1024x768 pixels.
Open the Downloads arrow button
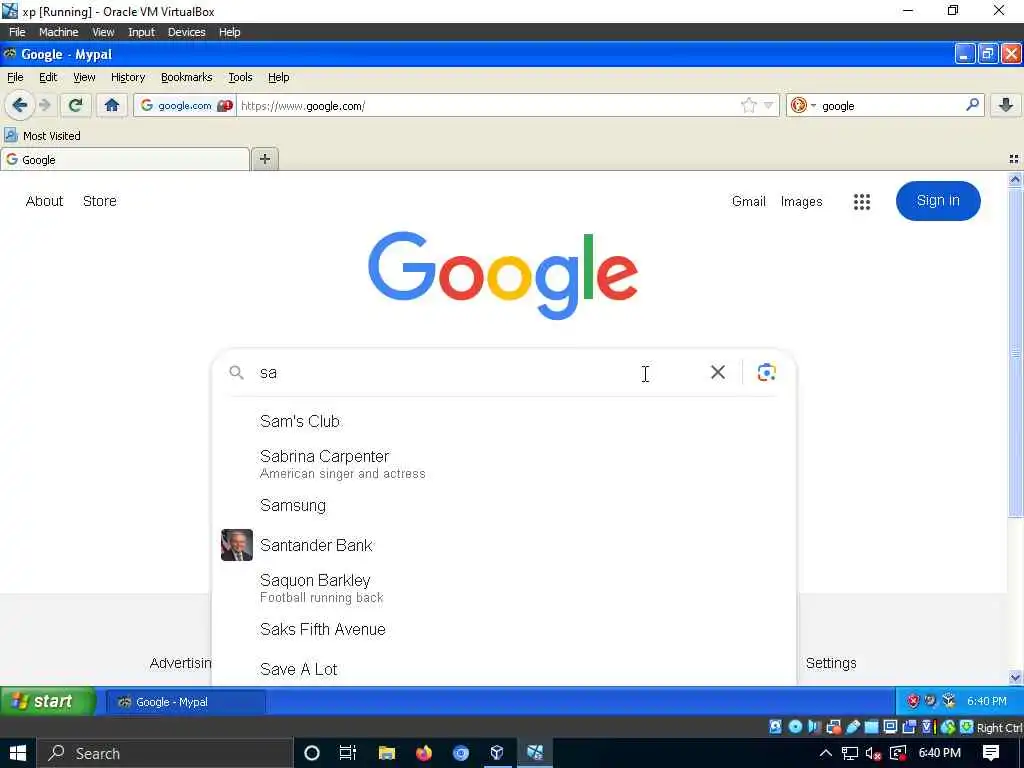[1006, 105]
